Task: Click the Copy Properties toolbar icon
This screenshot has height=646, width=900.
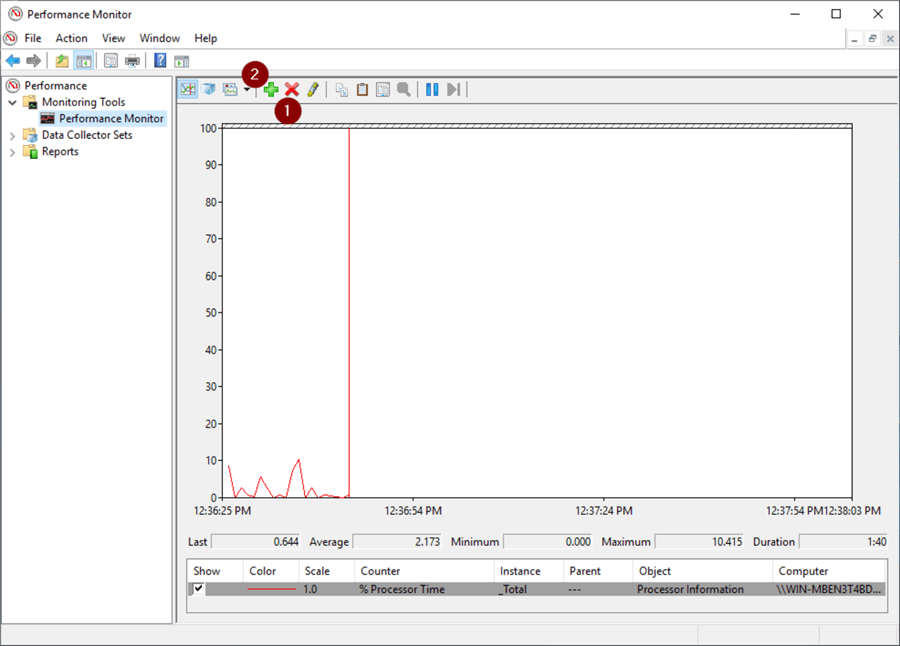Action: tap(342, 90)
